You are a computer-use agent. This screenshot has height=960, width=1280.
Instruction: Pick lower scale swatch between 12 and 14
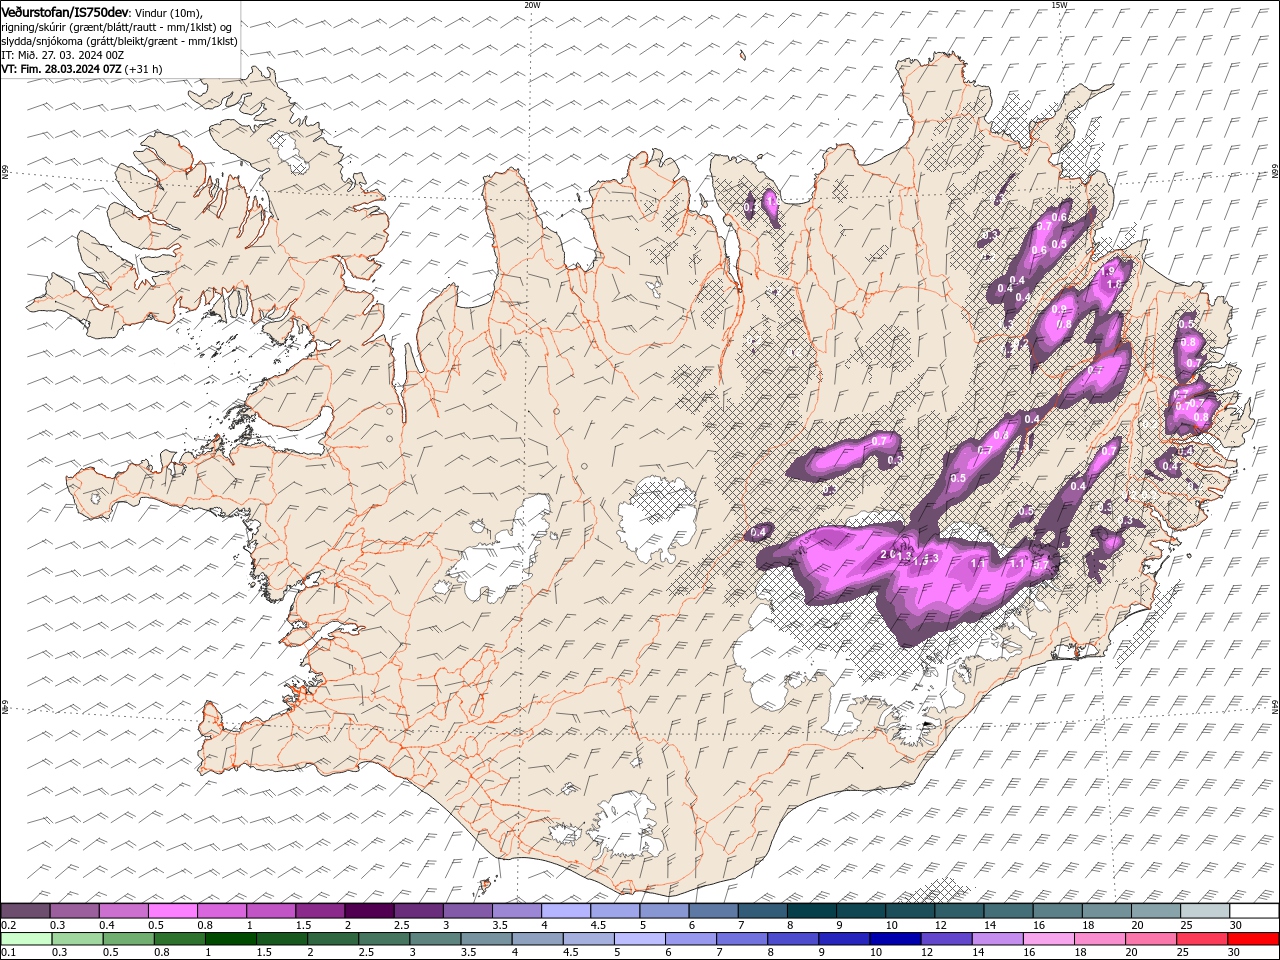(946, 939)
